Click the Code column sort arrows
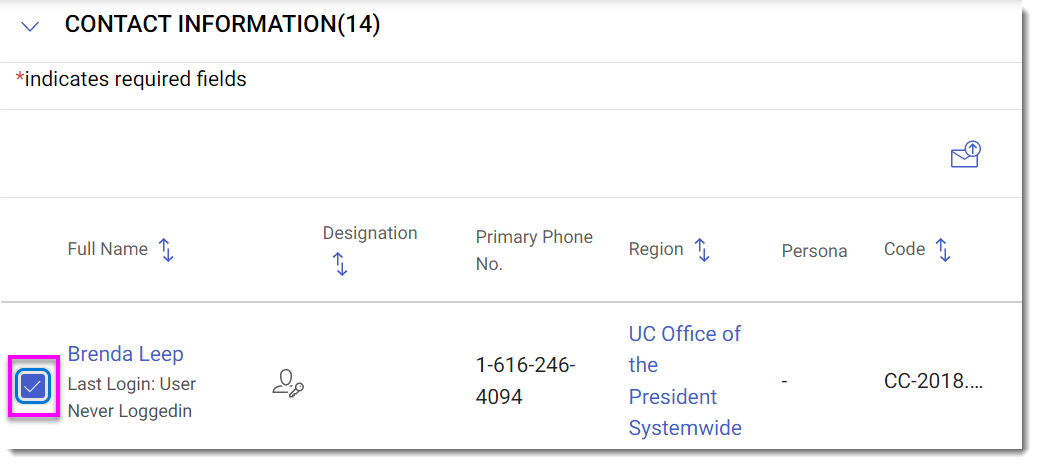 942,250
